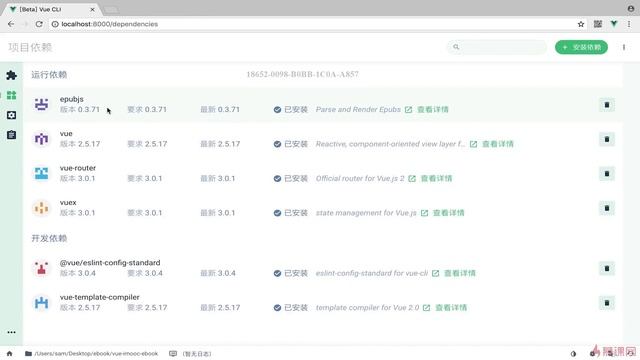640x360 pixels.
Task: Focus the dependency search field
Action: (497, 47)
